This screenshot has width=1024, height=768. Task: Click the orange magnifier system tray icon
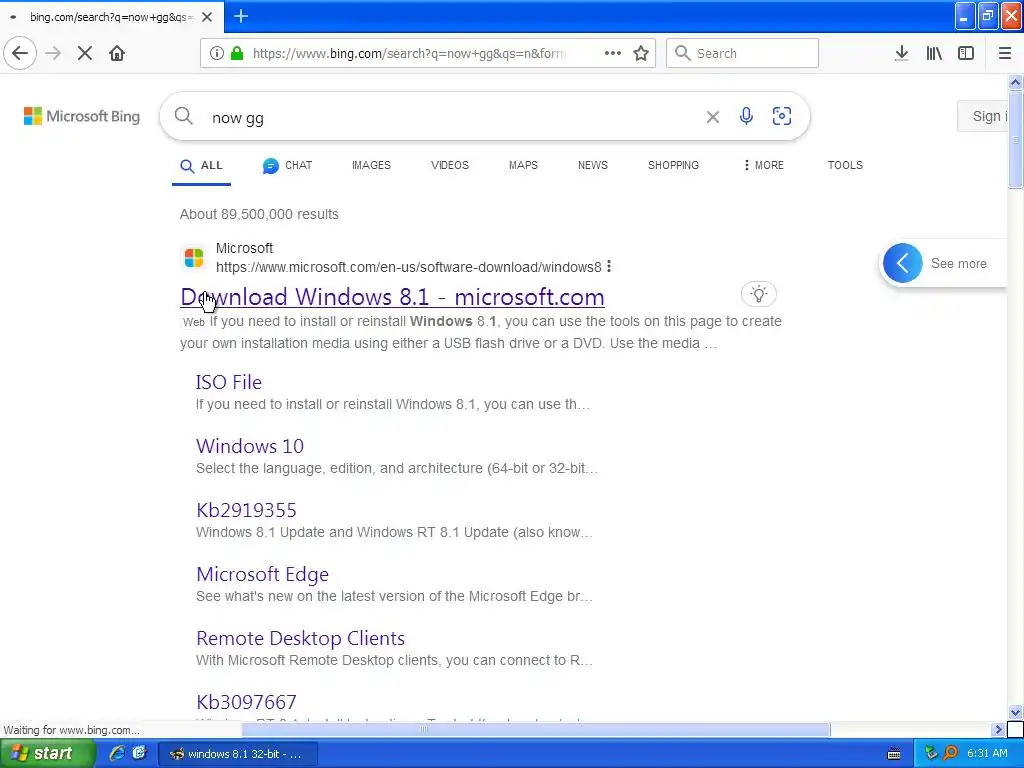(x=950, y=754)
